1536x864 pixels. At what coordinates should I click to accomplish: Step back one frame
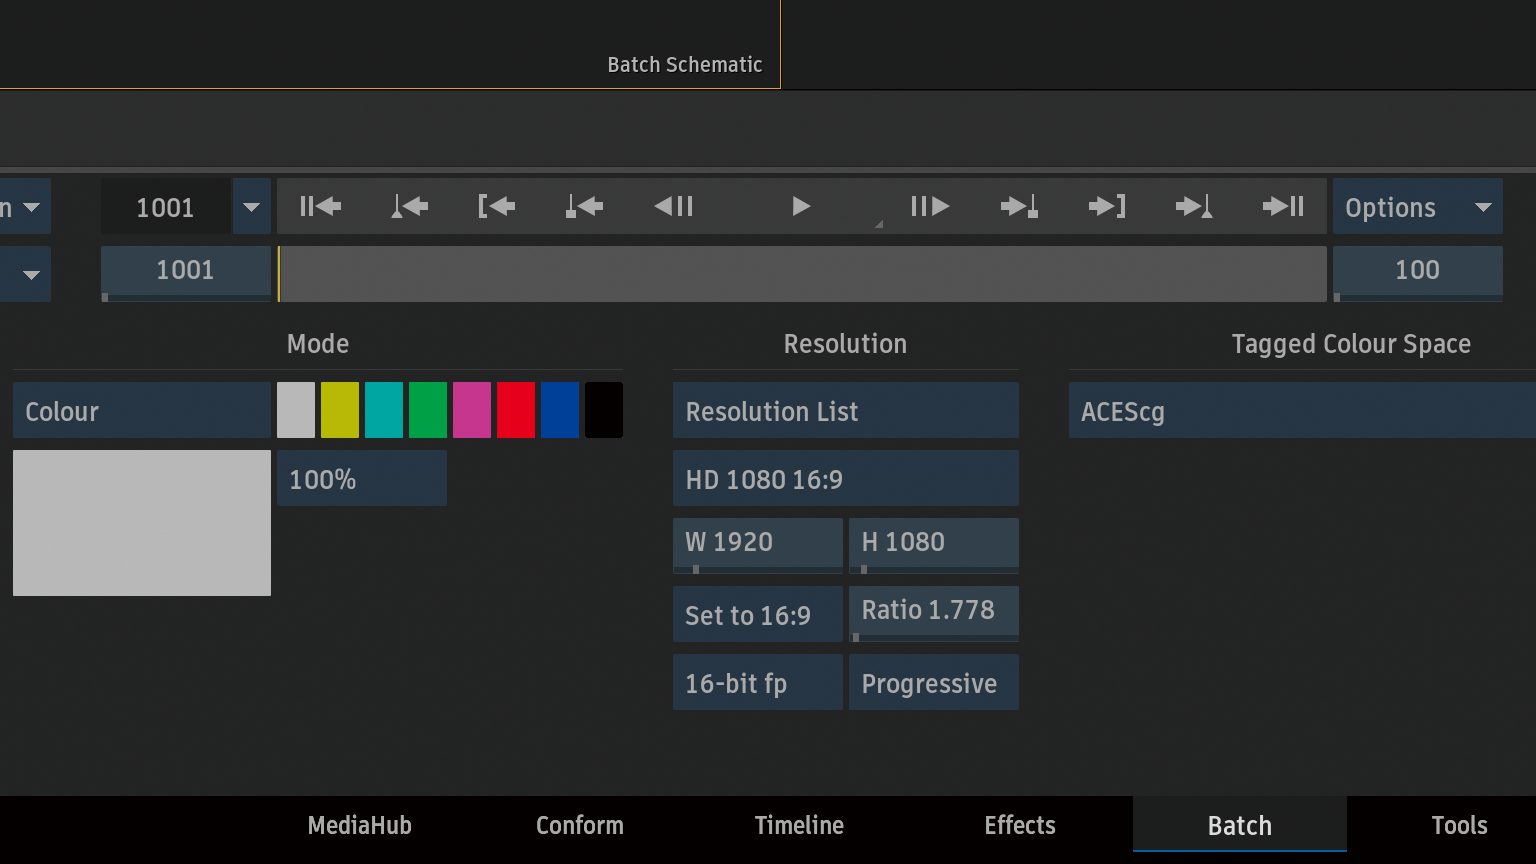tap(674, 207)
